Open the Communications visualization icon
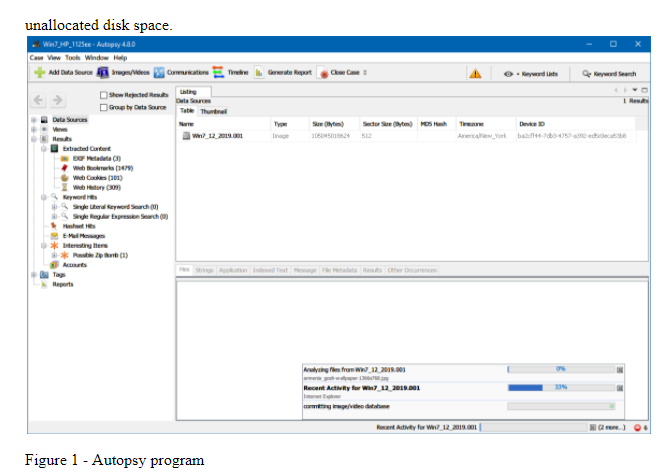Viewport: 669px width, 474px height. click(x=159, y=73)
